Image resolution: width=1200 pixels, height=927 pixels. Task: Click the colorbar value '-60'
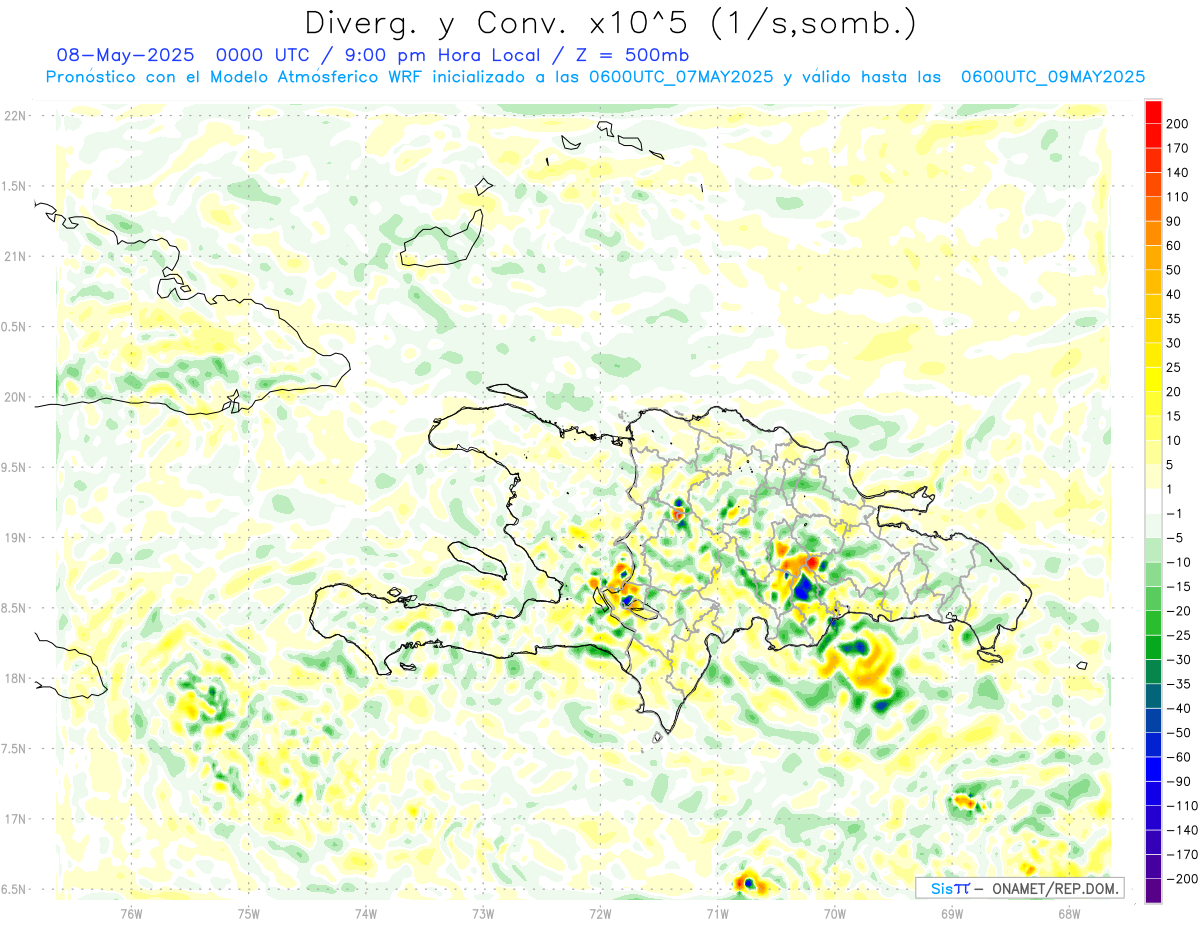1178,757
